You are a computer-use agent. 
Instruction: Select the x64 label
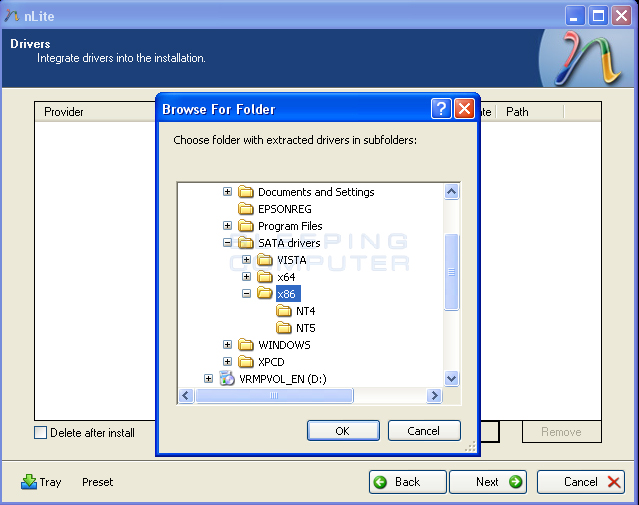point(286,277)
